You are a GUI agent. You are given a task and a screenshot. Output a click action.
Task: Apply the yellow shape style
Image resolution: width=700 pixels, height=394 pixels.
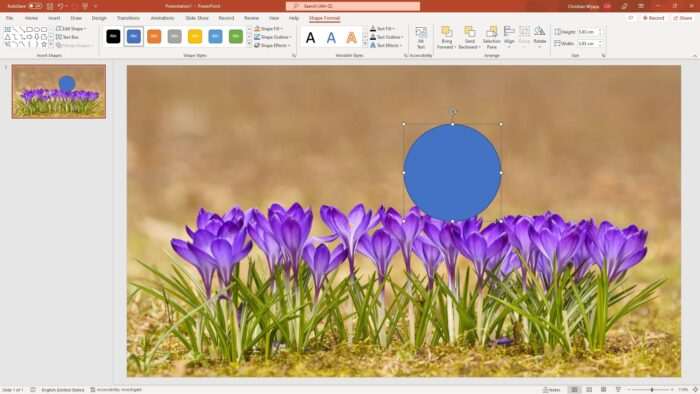195,37
